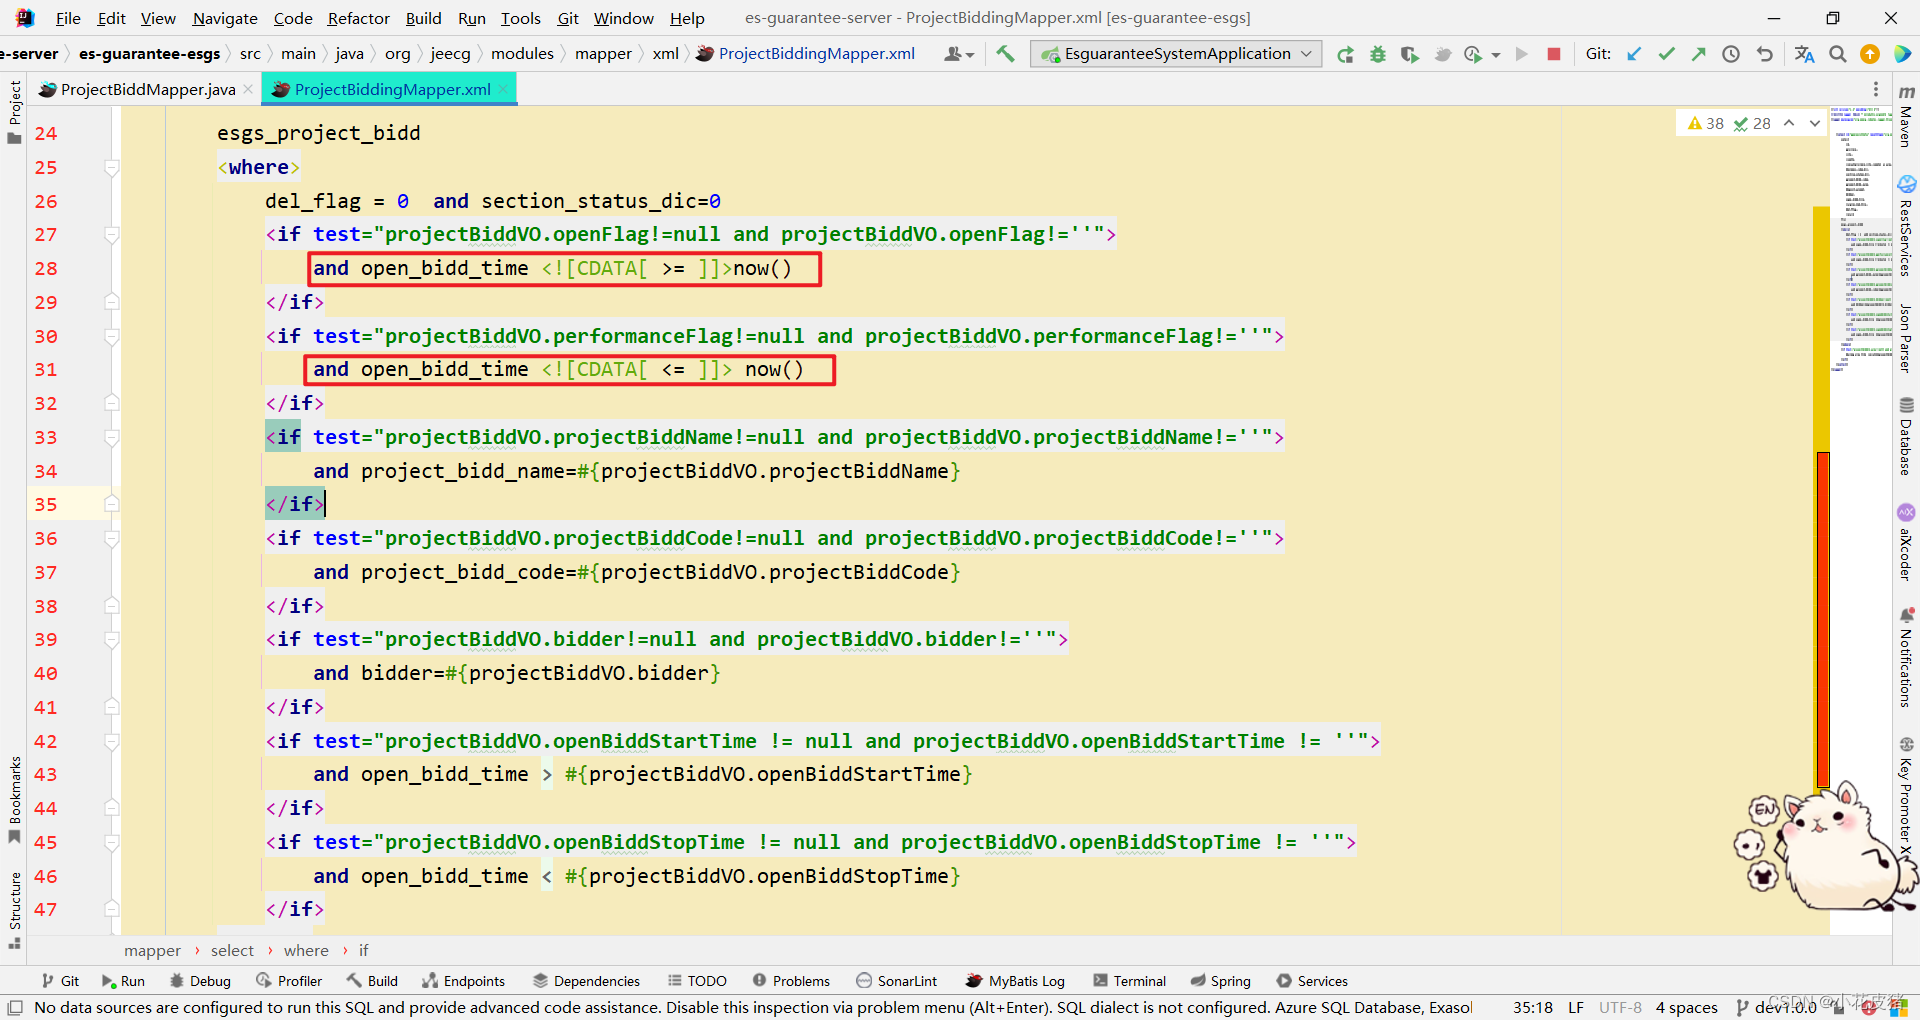Open the Build menu
This screenshot has width=1920, height=1020.
click(x=423, y=18)
